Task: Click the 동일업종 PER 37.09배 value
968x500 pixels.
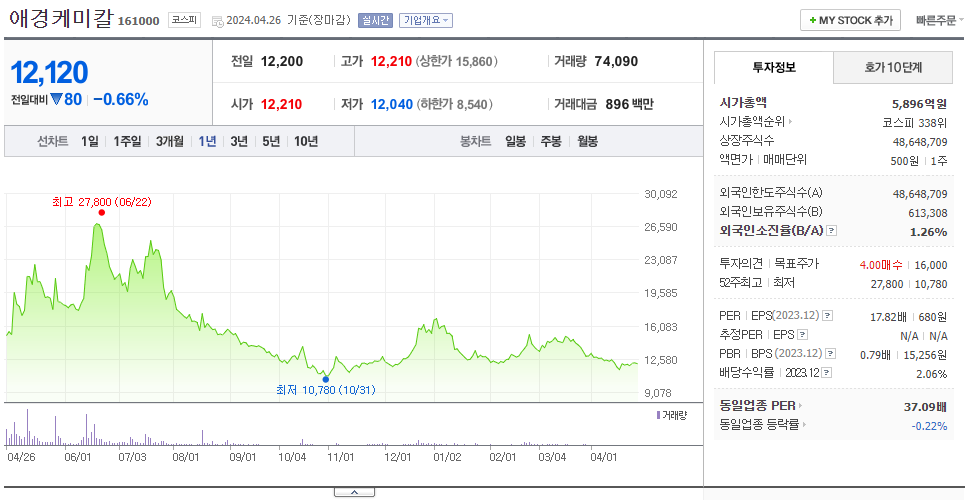Action: [925, 407]
